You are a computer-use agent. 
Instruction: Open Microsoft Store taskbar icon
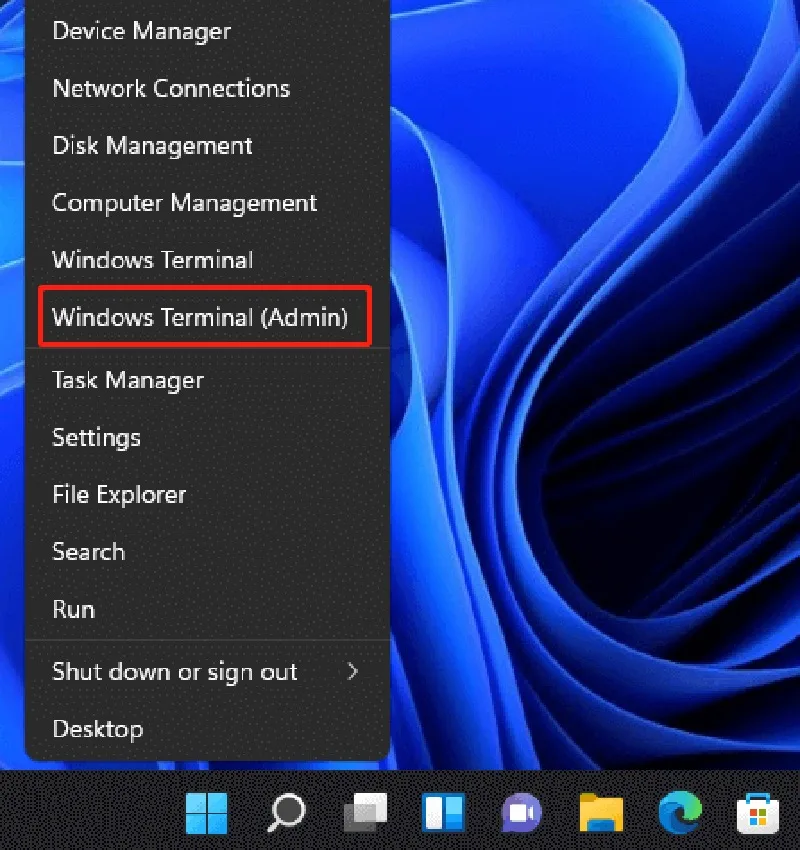tap(758, 813)
